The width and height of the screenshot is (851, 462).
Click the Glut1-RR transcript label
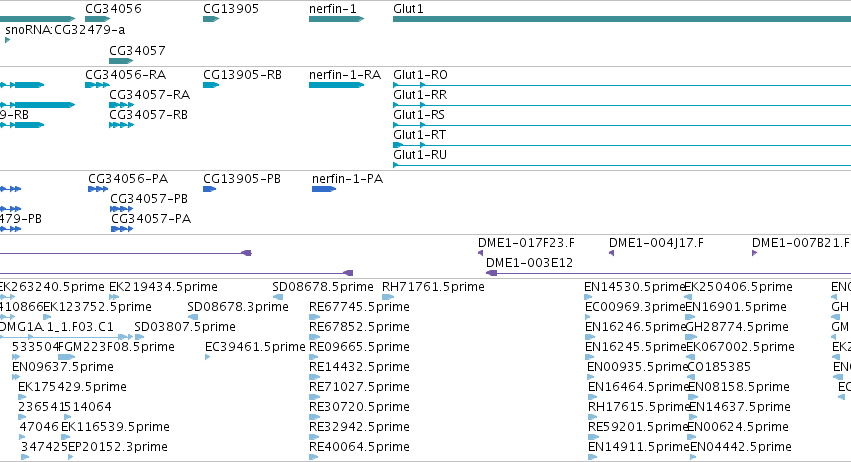point(420,94)
